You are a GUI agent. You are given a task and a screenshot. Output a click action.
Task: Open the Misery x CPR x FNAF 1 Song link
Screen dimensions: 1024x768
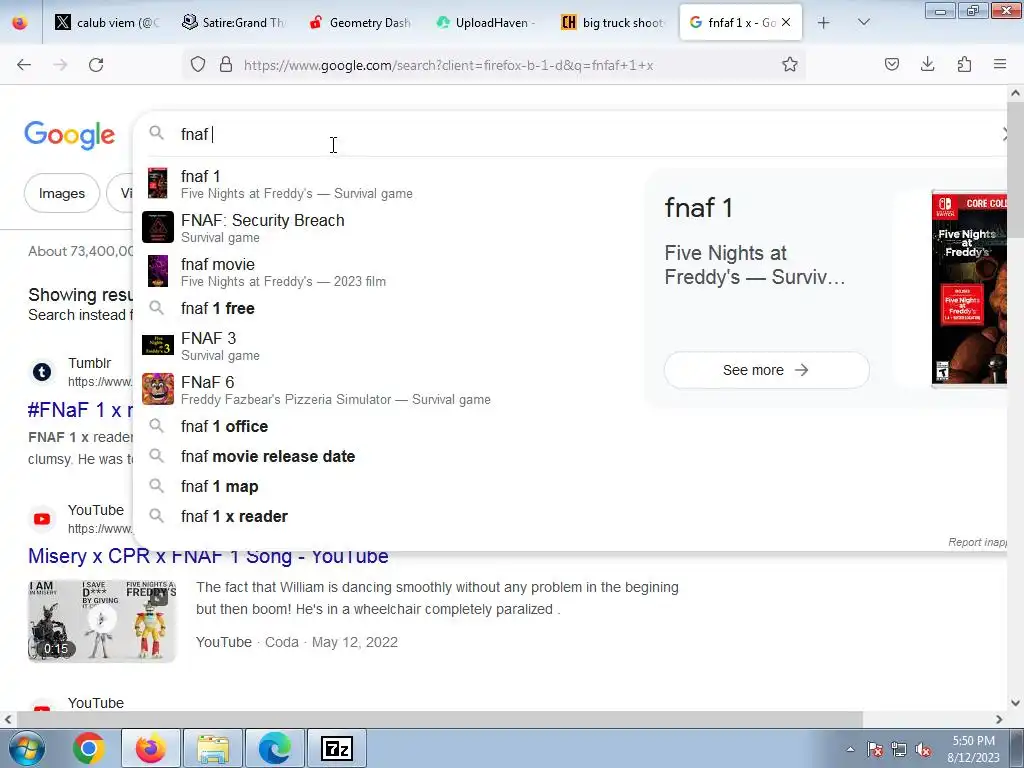tap(208, 556)
